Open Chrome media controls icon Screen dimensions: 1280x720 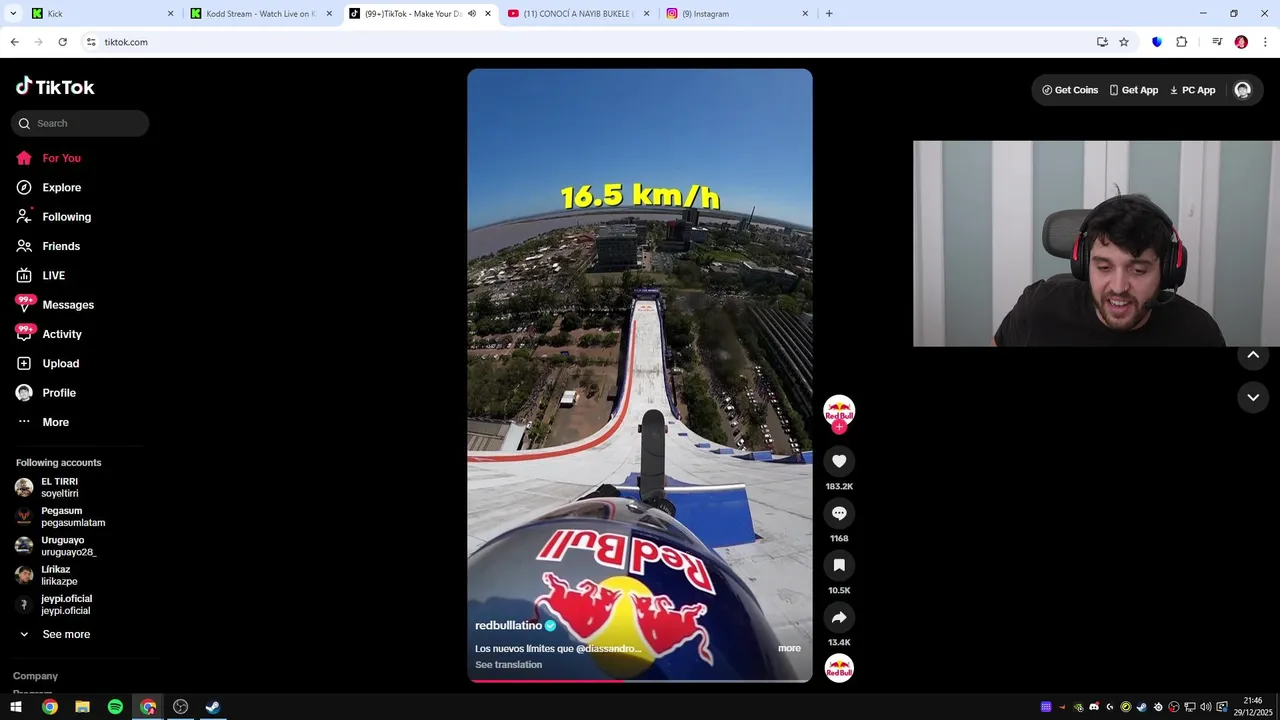[1217, 42]
